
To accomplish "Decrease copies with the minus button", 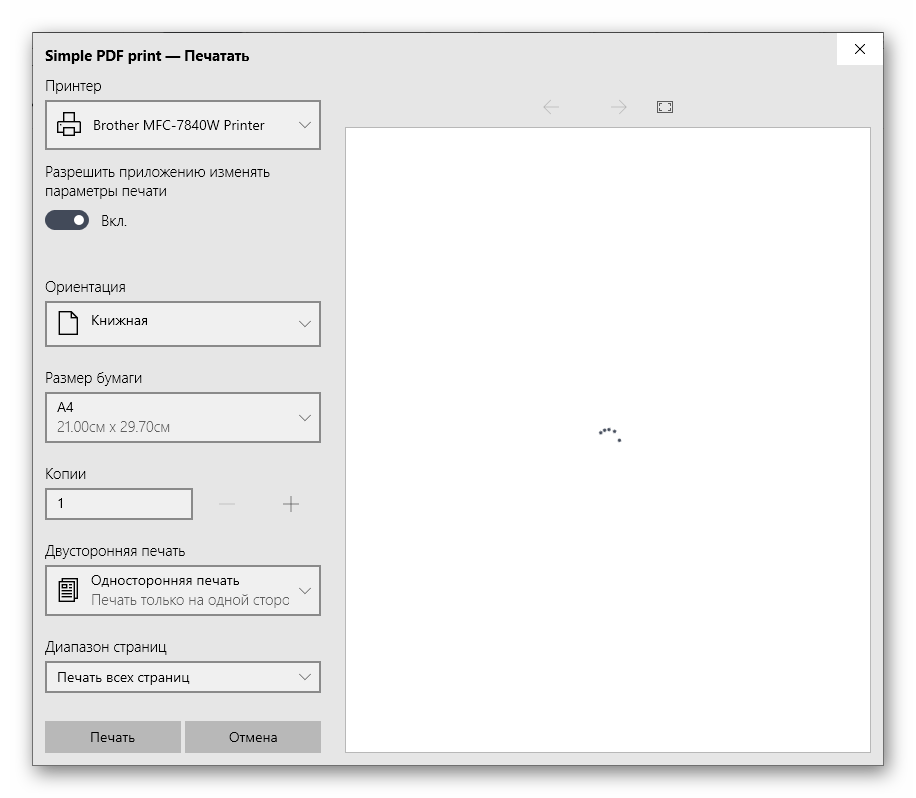I will tap(227, 504).
